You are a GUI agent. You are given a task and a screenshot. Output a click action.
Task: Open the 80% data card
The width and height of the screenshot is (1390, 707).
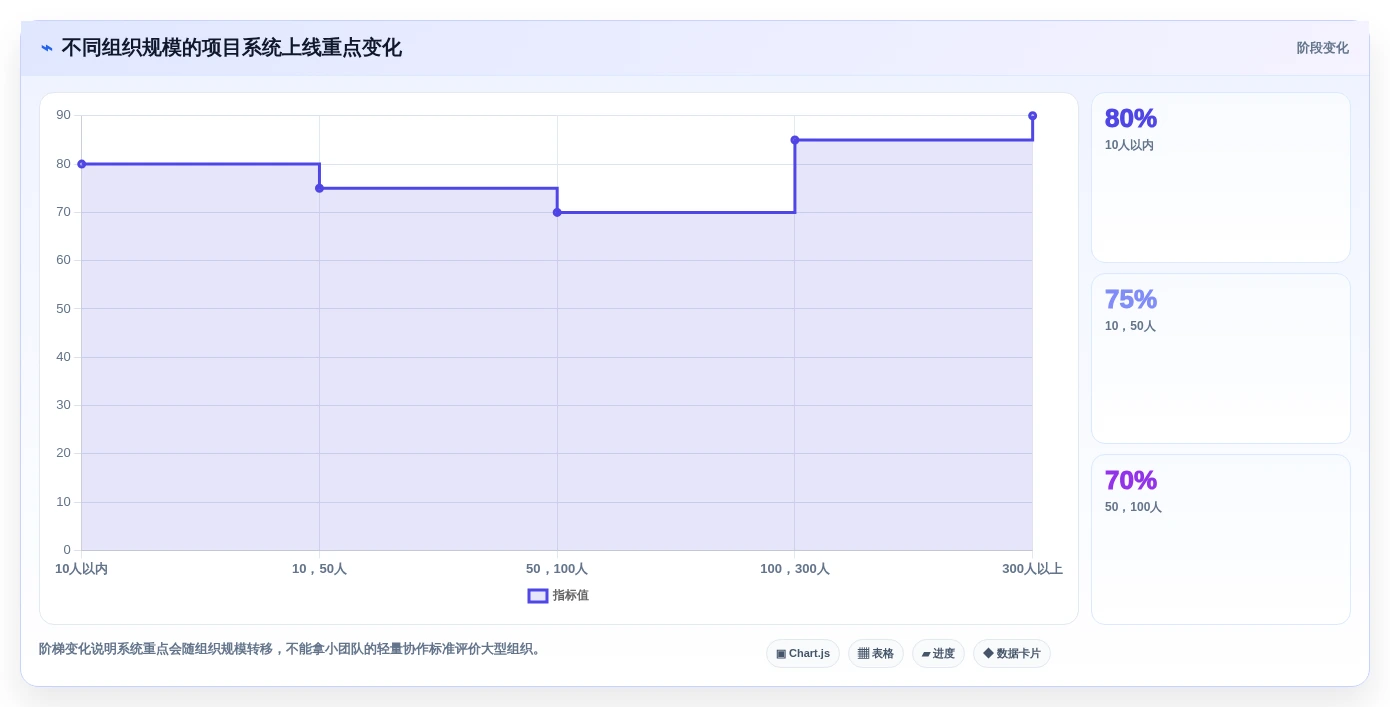pyautogui.click(x=1221, y=178)
